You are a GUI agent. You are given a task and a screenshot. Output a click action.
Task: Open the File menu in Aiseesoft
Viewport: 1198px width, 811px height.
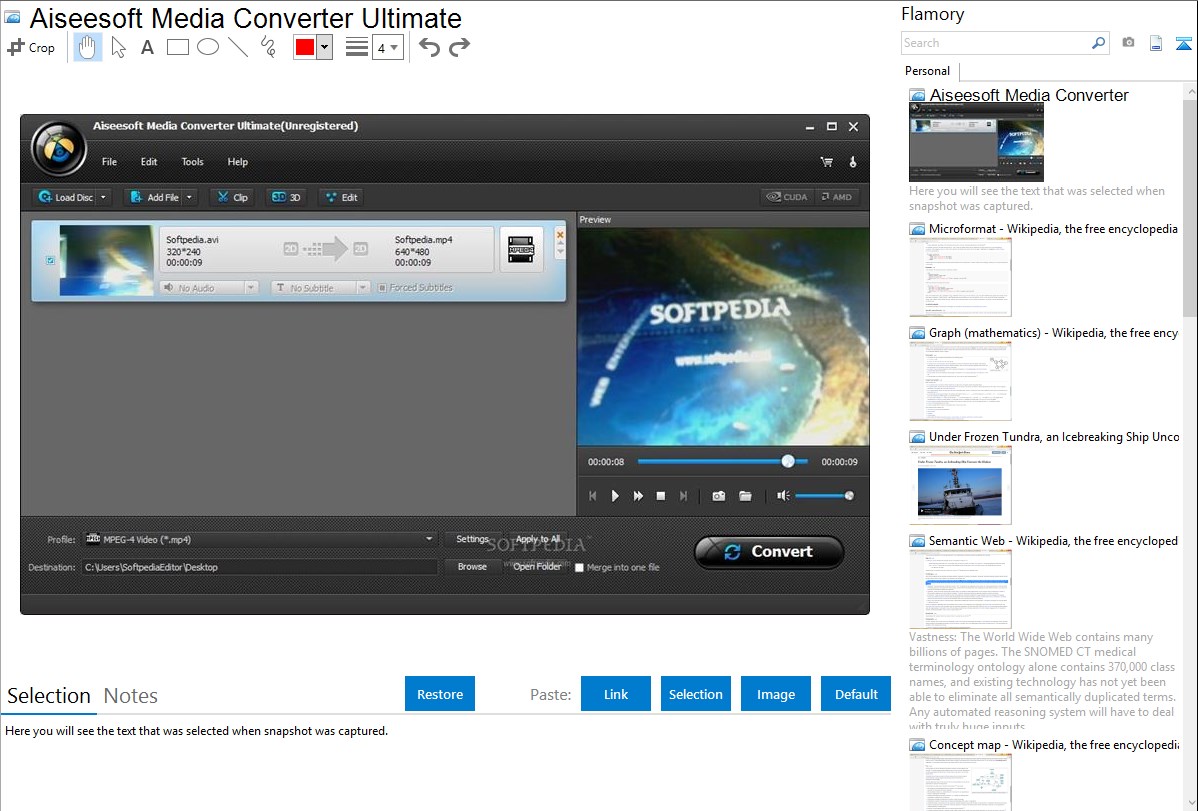pos(109,162)
